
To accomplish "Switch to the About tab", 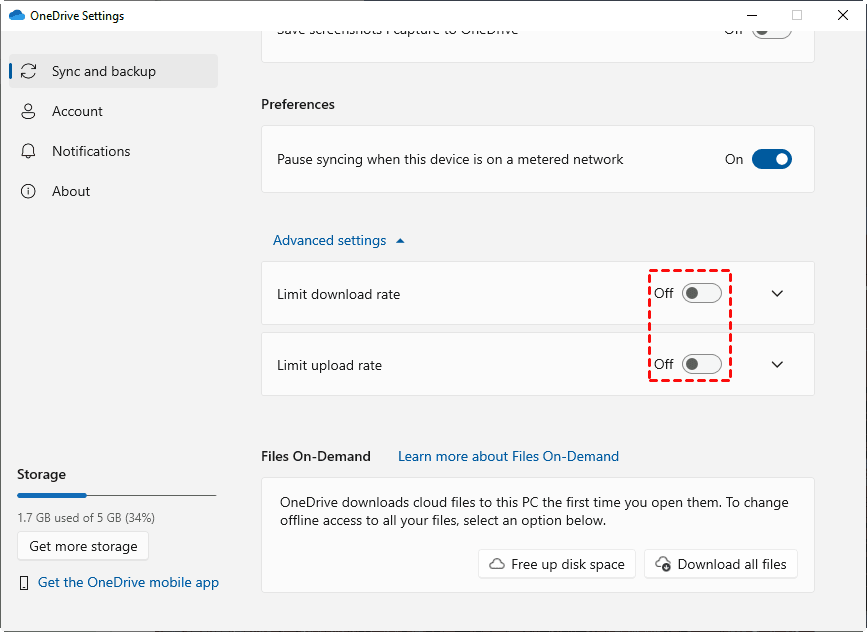I will pos(71,191).
